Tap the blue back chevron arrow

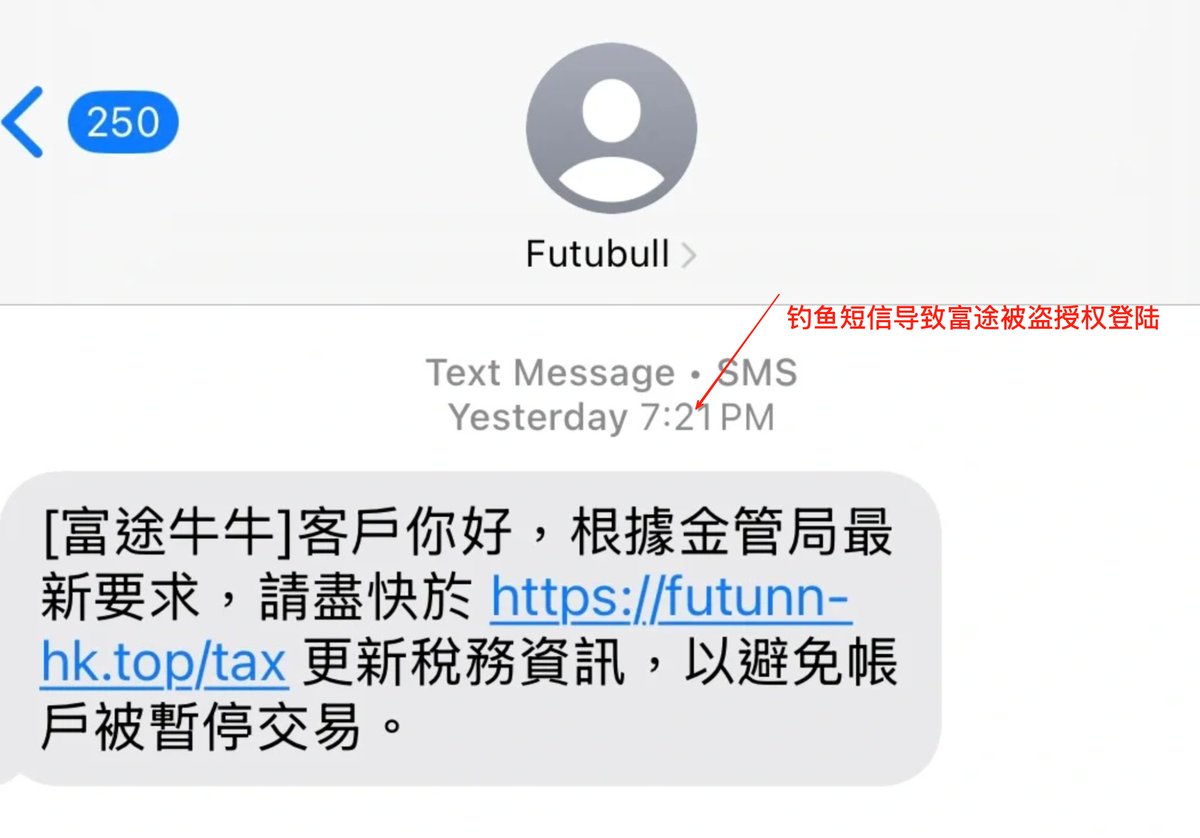23,122
